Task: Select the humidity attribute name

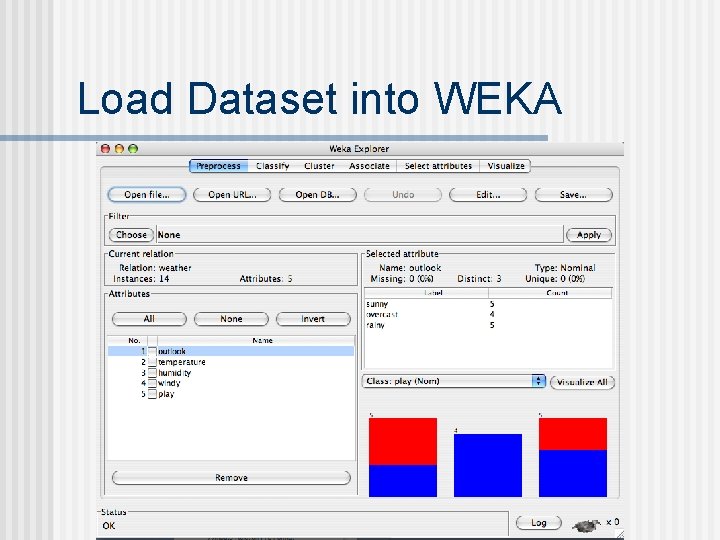Action: pos(174,373)
